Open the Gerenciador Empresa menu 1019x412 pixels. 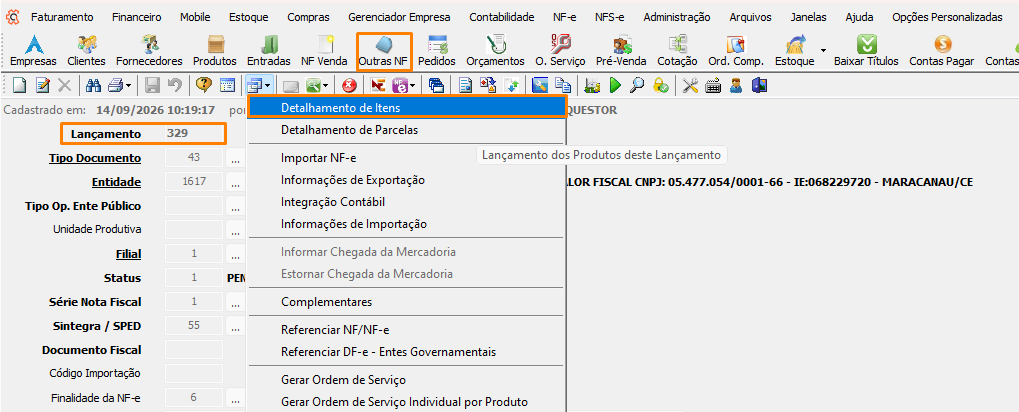(400, 17)
